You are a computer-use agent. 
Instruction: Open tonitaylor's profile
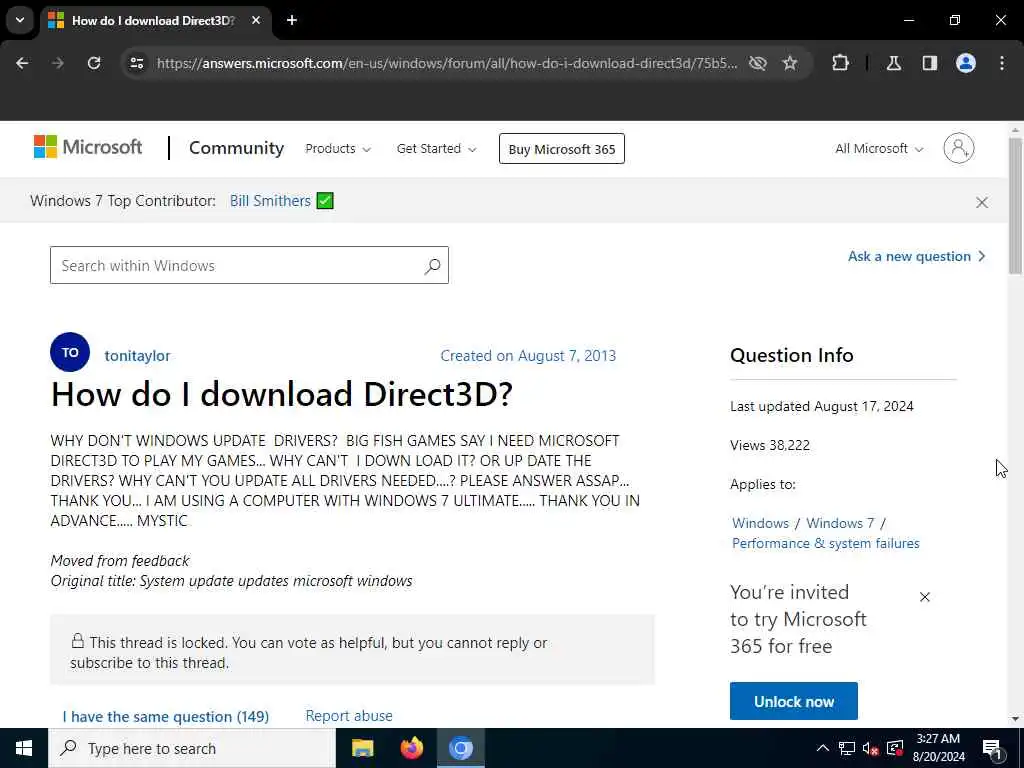point(137,356)
